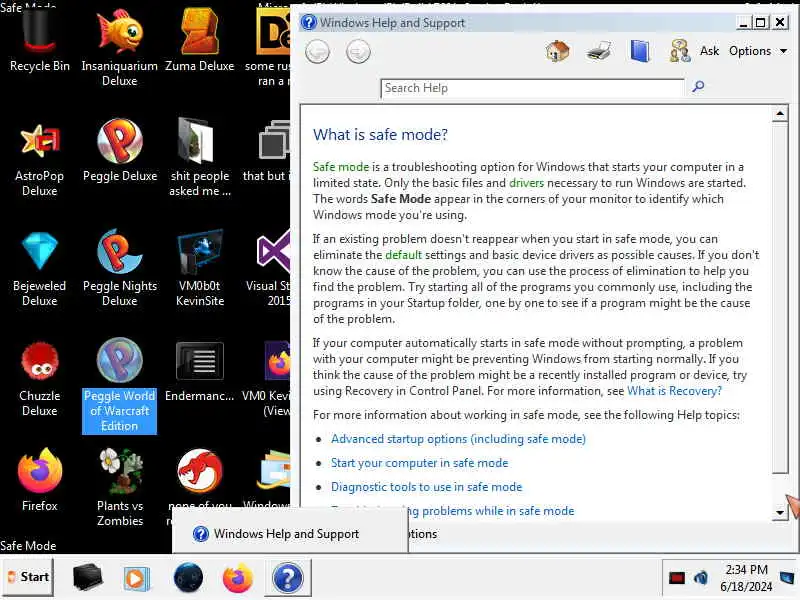This screenshot has width=800, height=600.
Task: Open the green Safe mode glossary link
Action: [341, 167]
